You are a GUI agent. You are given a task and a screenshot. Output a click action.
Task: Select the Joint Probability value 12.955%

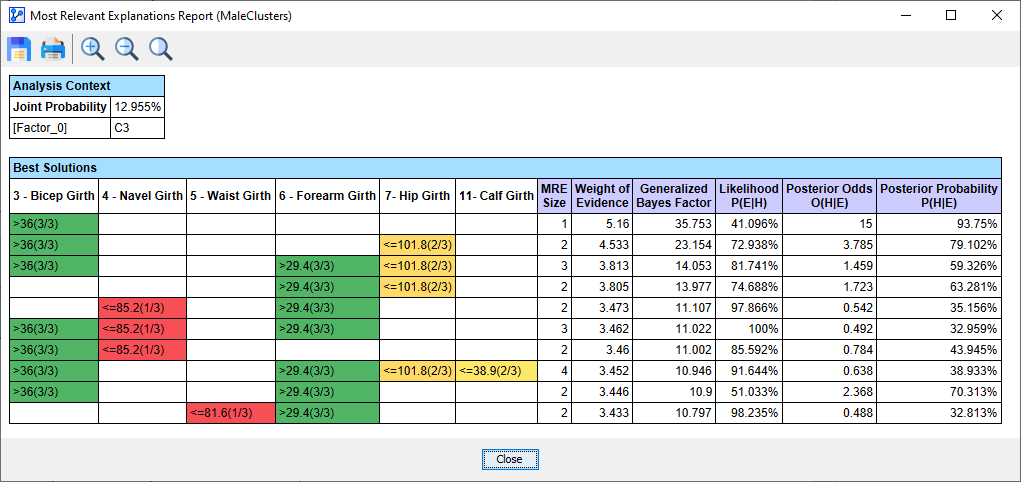[137, 107]
